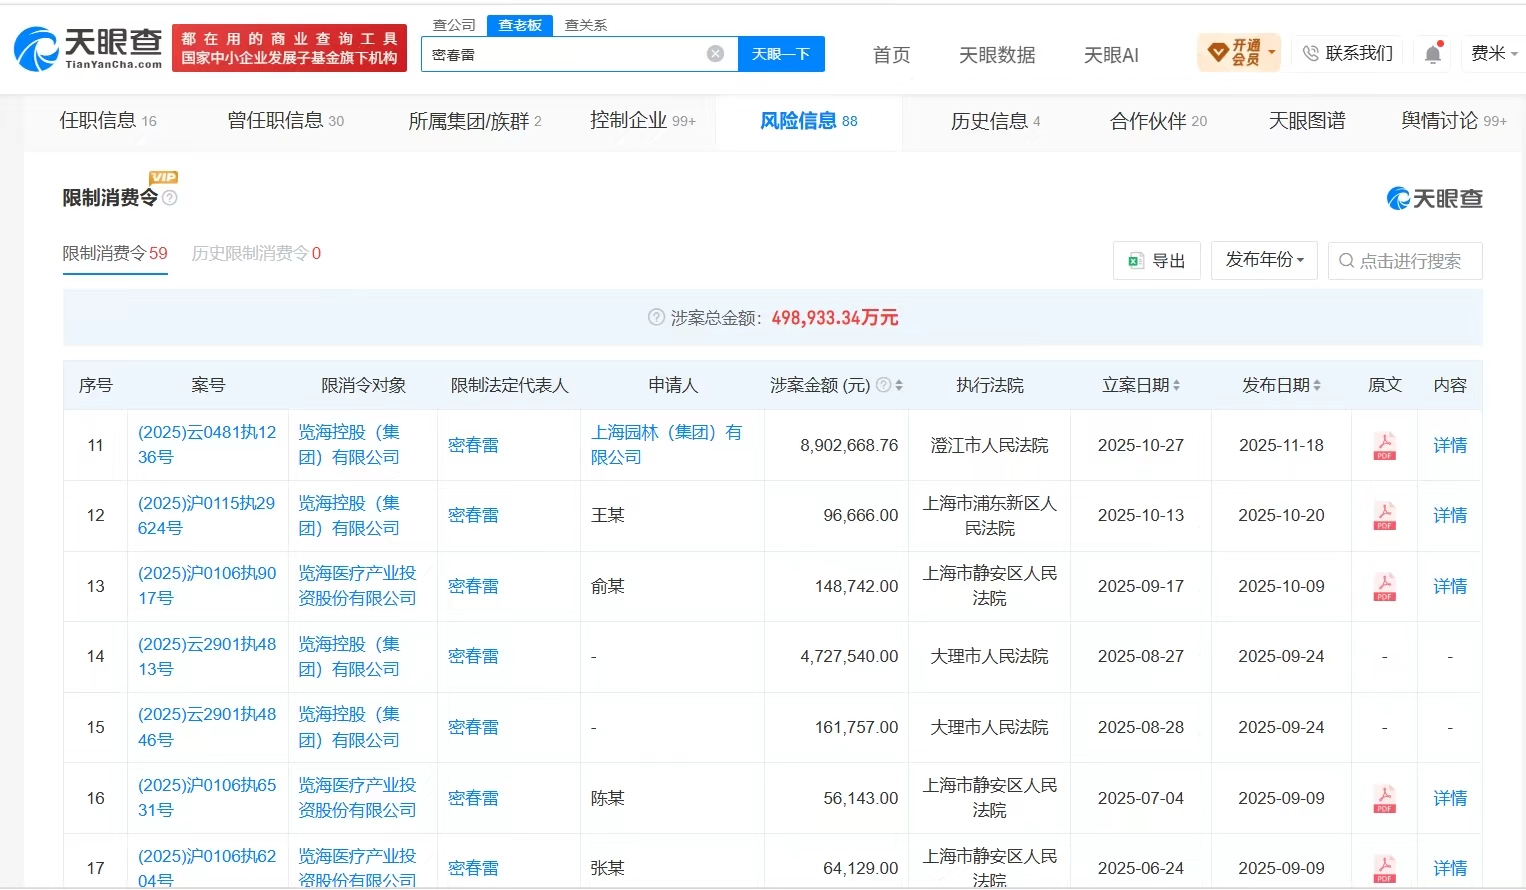Click the 导出 export button
This screenshot has width=1526, height=890.
1157,261
